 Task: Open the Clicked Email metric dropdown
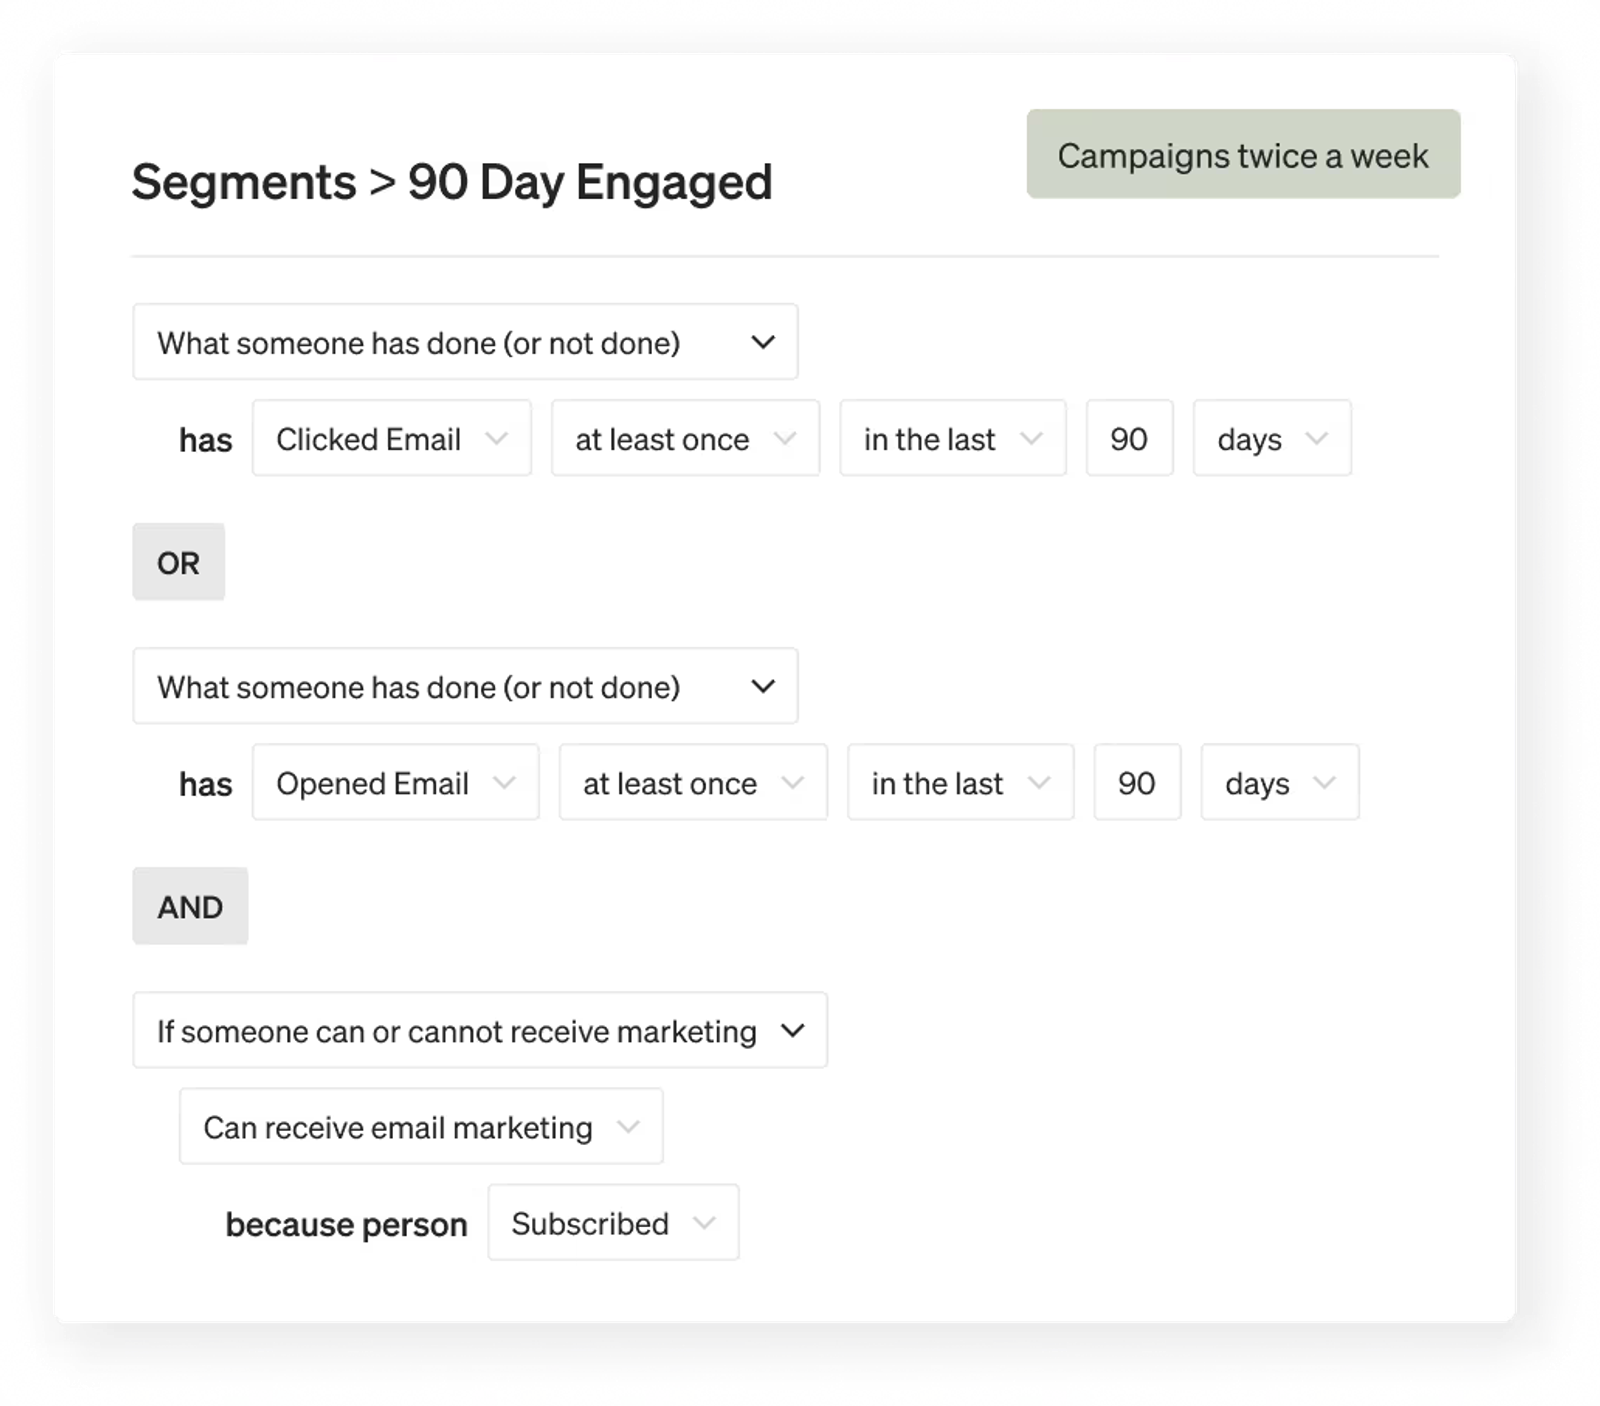pos(391,438)
